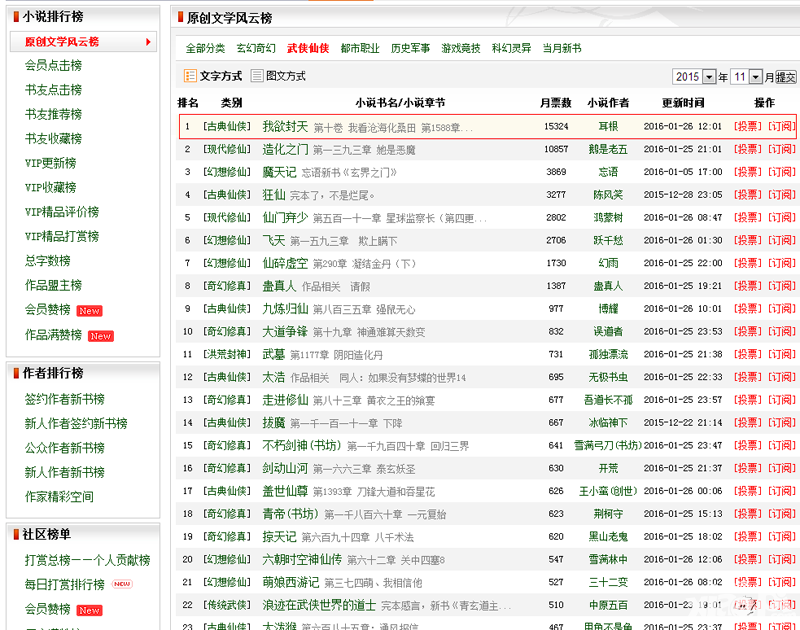Subscribe 订阅 to 造化之门
Image resolution: width=800 pixels, height=630 pixels.
pyautogui.click(x=782, y=149)
